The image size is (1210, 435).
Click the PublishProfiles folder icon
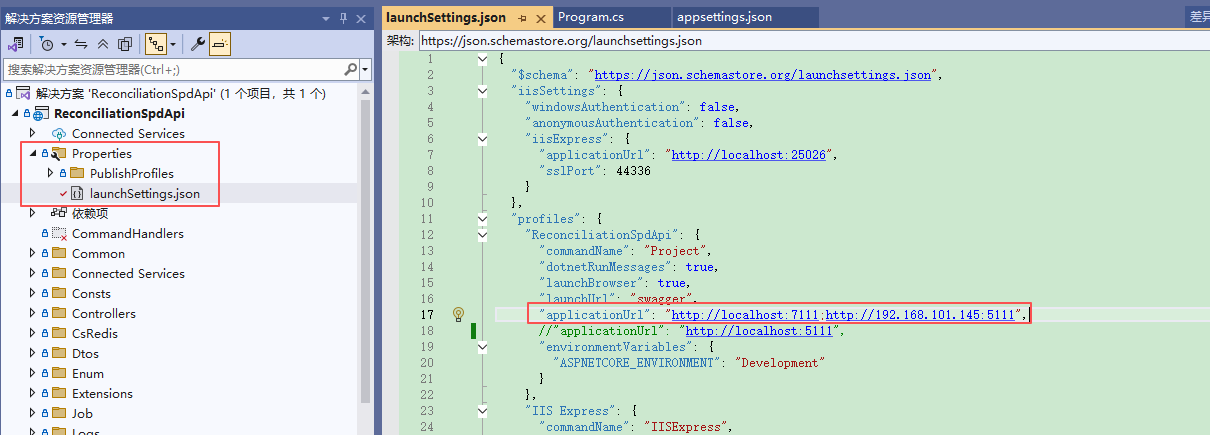[x=77, y=174]
